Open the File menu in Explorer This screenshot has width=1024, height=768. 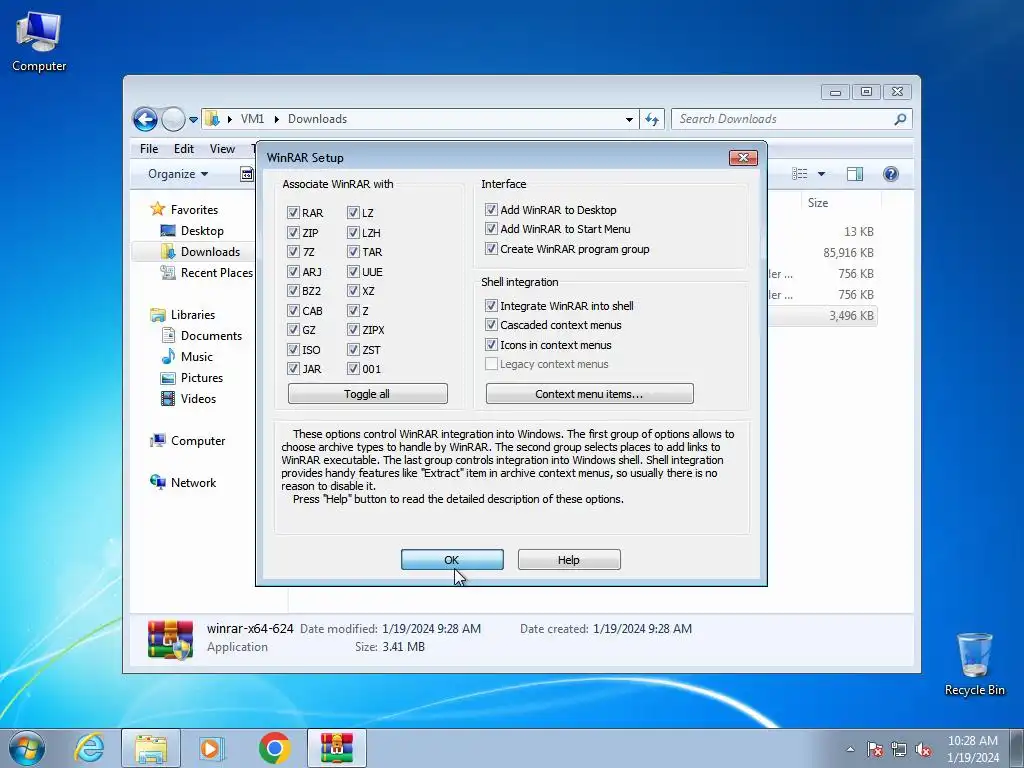click(149, 149)
